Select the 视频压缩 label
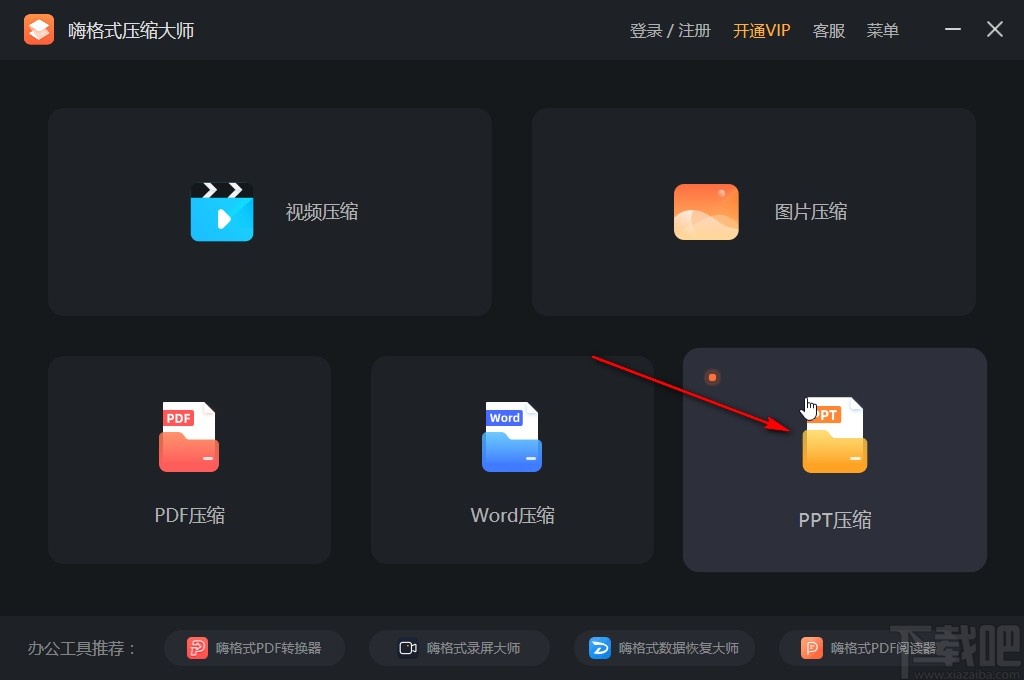 point(322,212)
